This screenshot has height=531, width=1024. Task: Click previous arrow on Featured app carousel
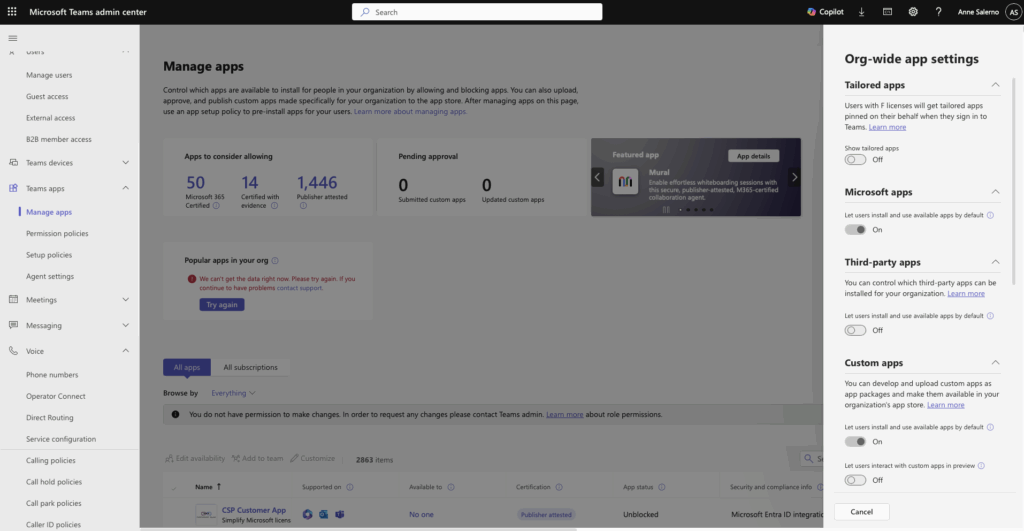[x=598, y=177]
